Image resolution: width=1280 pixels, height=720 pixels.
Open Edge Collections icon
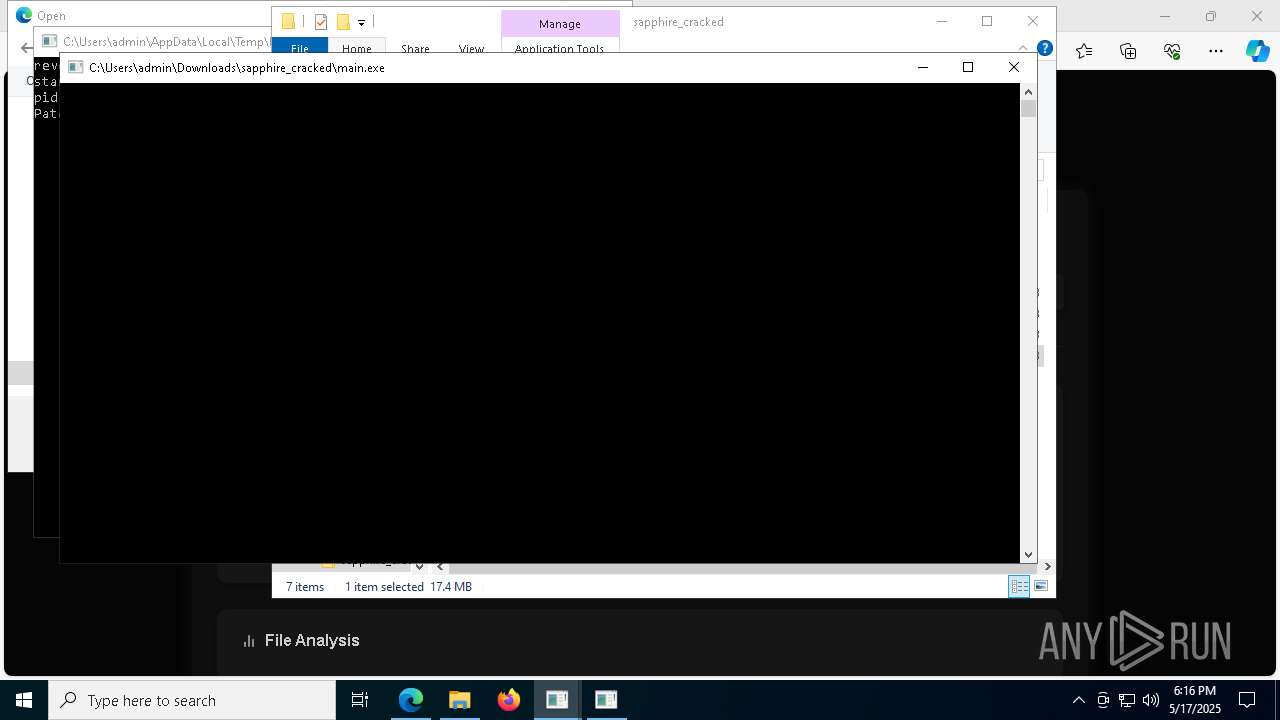(x=1128, y=51)
